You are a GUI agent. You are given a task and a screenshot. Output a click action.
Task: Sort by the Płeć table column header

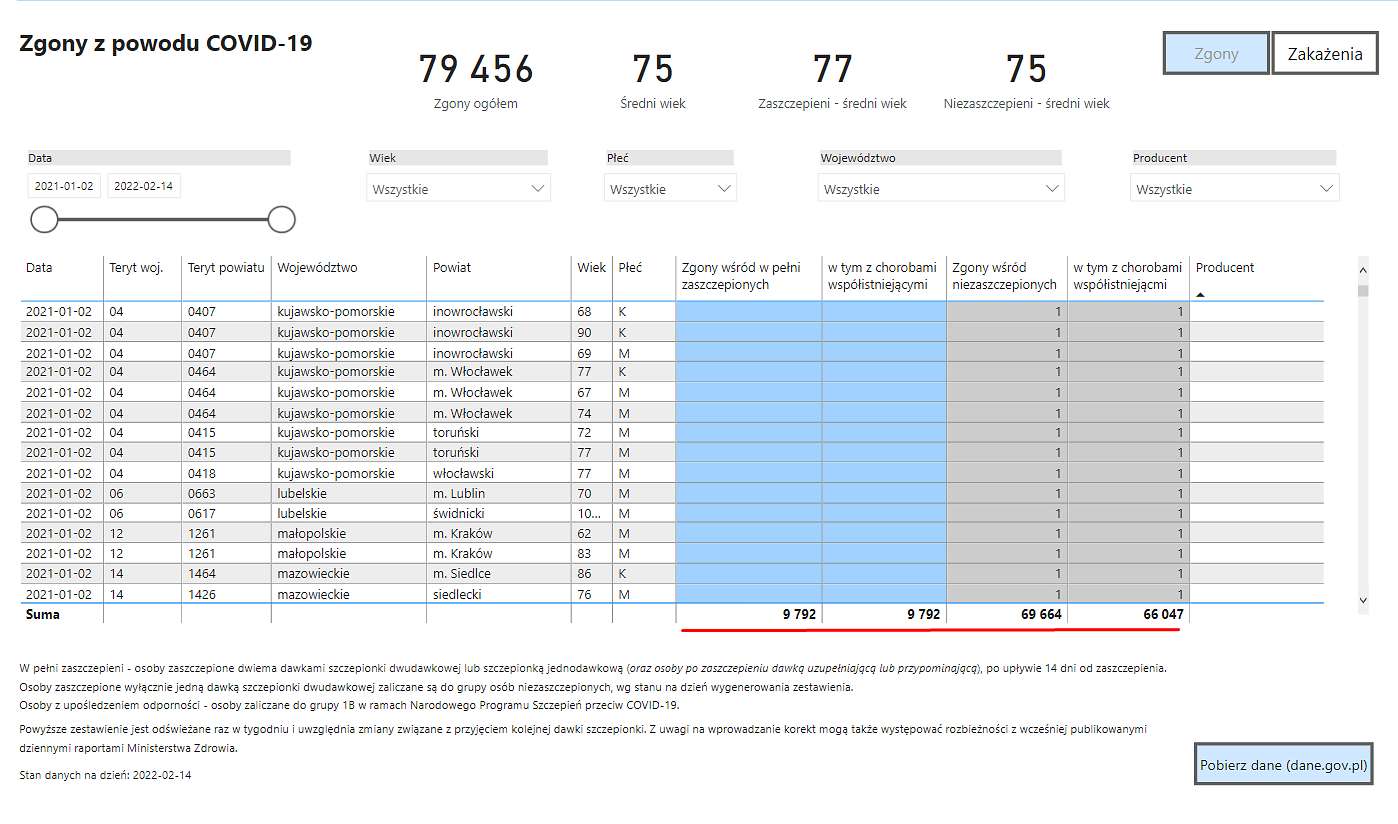(630, 268)
